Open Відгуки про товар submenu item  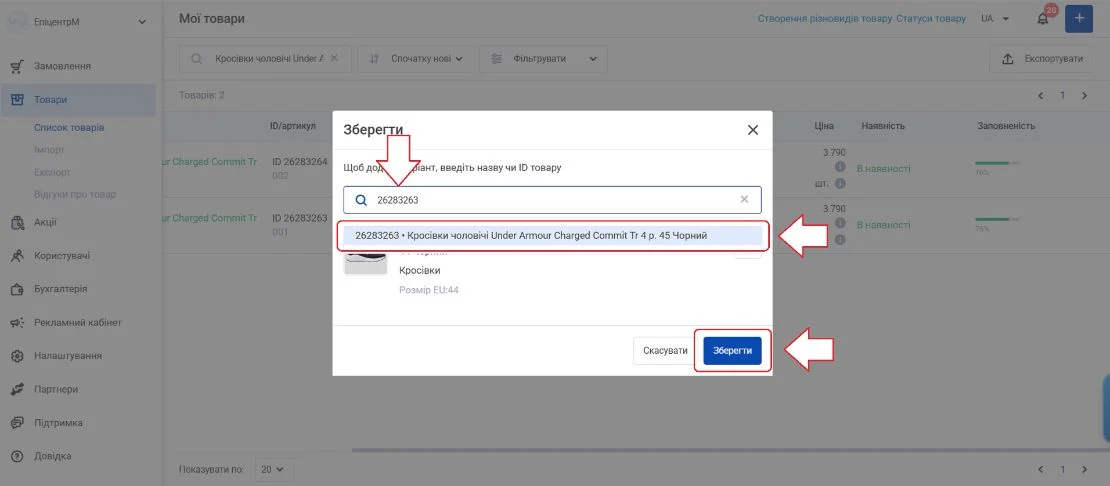(x=75, y=195)
